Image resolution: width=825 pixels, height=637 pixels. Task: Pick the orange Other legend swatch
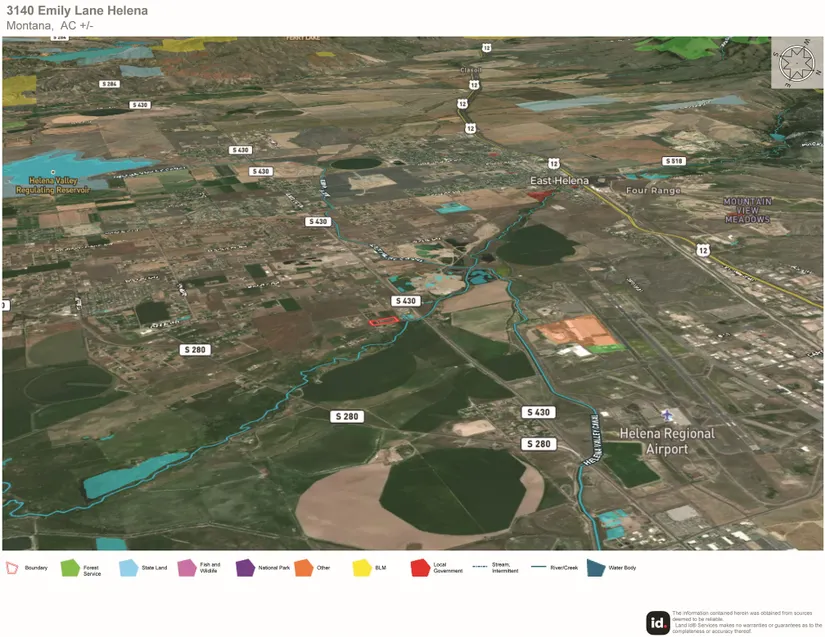pyautogui.click(x=304, y=568)
